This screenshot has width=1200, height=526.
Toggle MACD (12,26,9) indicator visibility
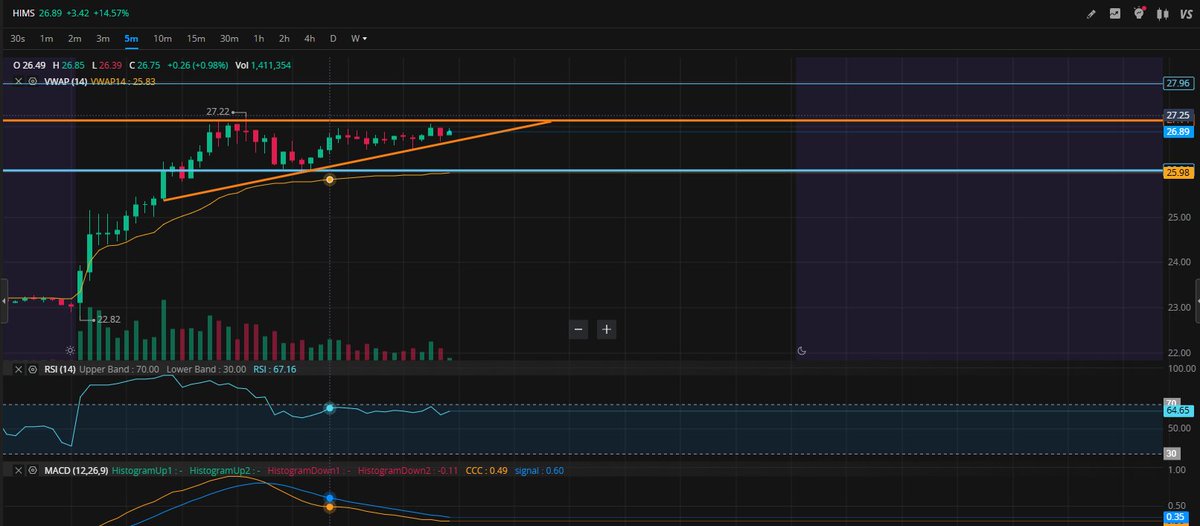(x=33, y=469)
